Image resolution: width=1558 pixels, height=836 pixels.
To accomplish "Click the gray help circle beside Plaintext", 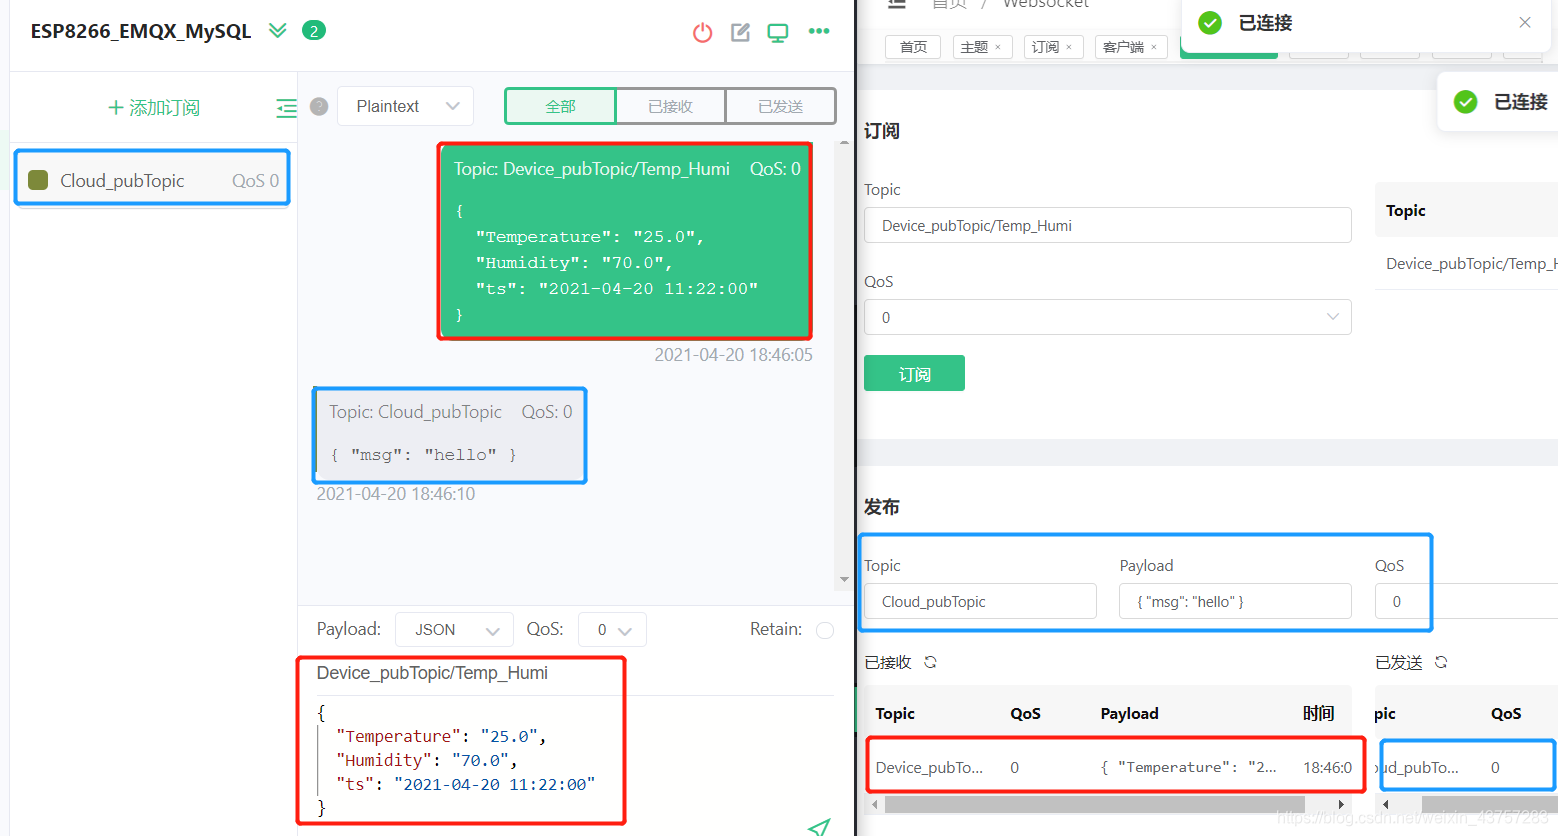I will pyautogui.click(x=319, y=106).
